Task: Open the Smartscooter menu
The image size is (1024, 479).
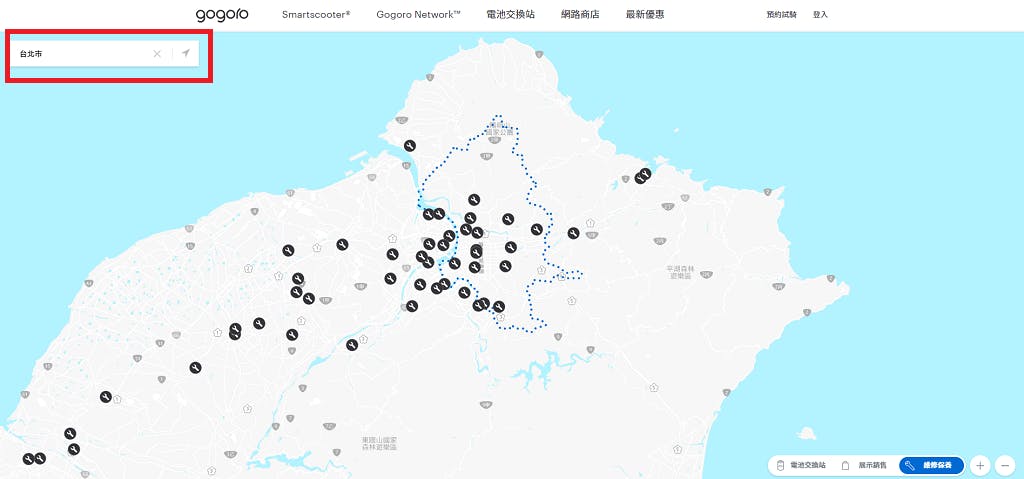Action: (316, 14)
